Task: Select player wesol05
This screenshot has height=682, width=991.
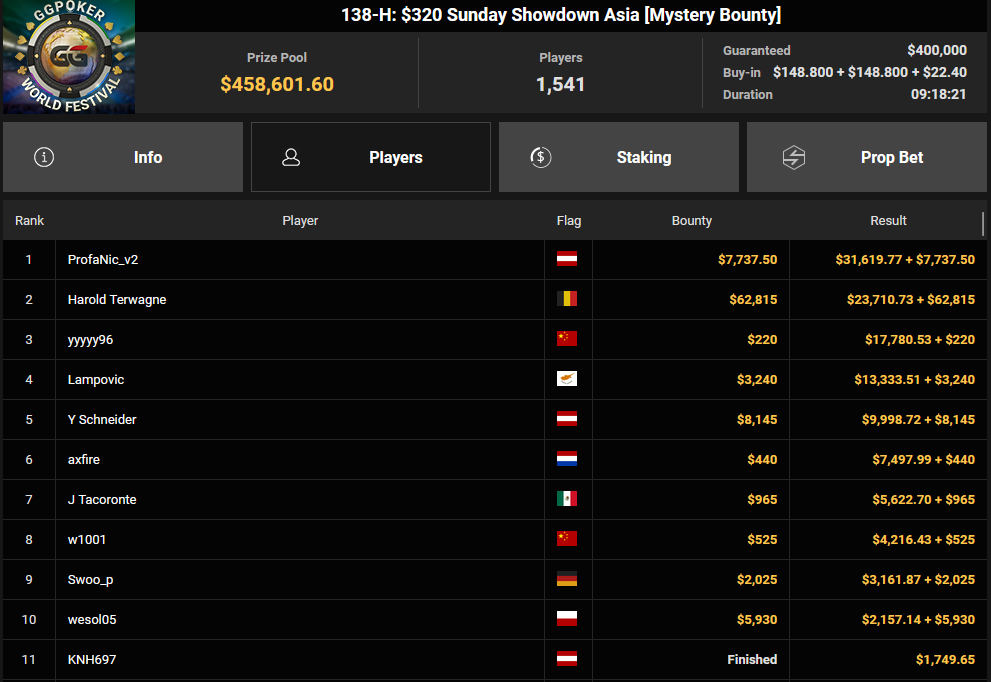Action: (x=92, y=619)
